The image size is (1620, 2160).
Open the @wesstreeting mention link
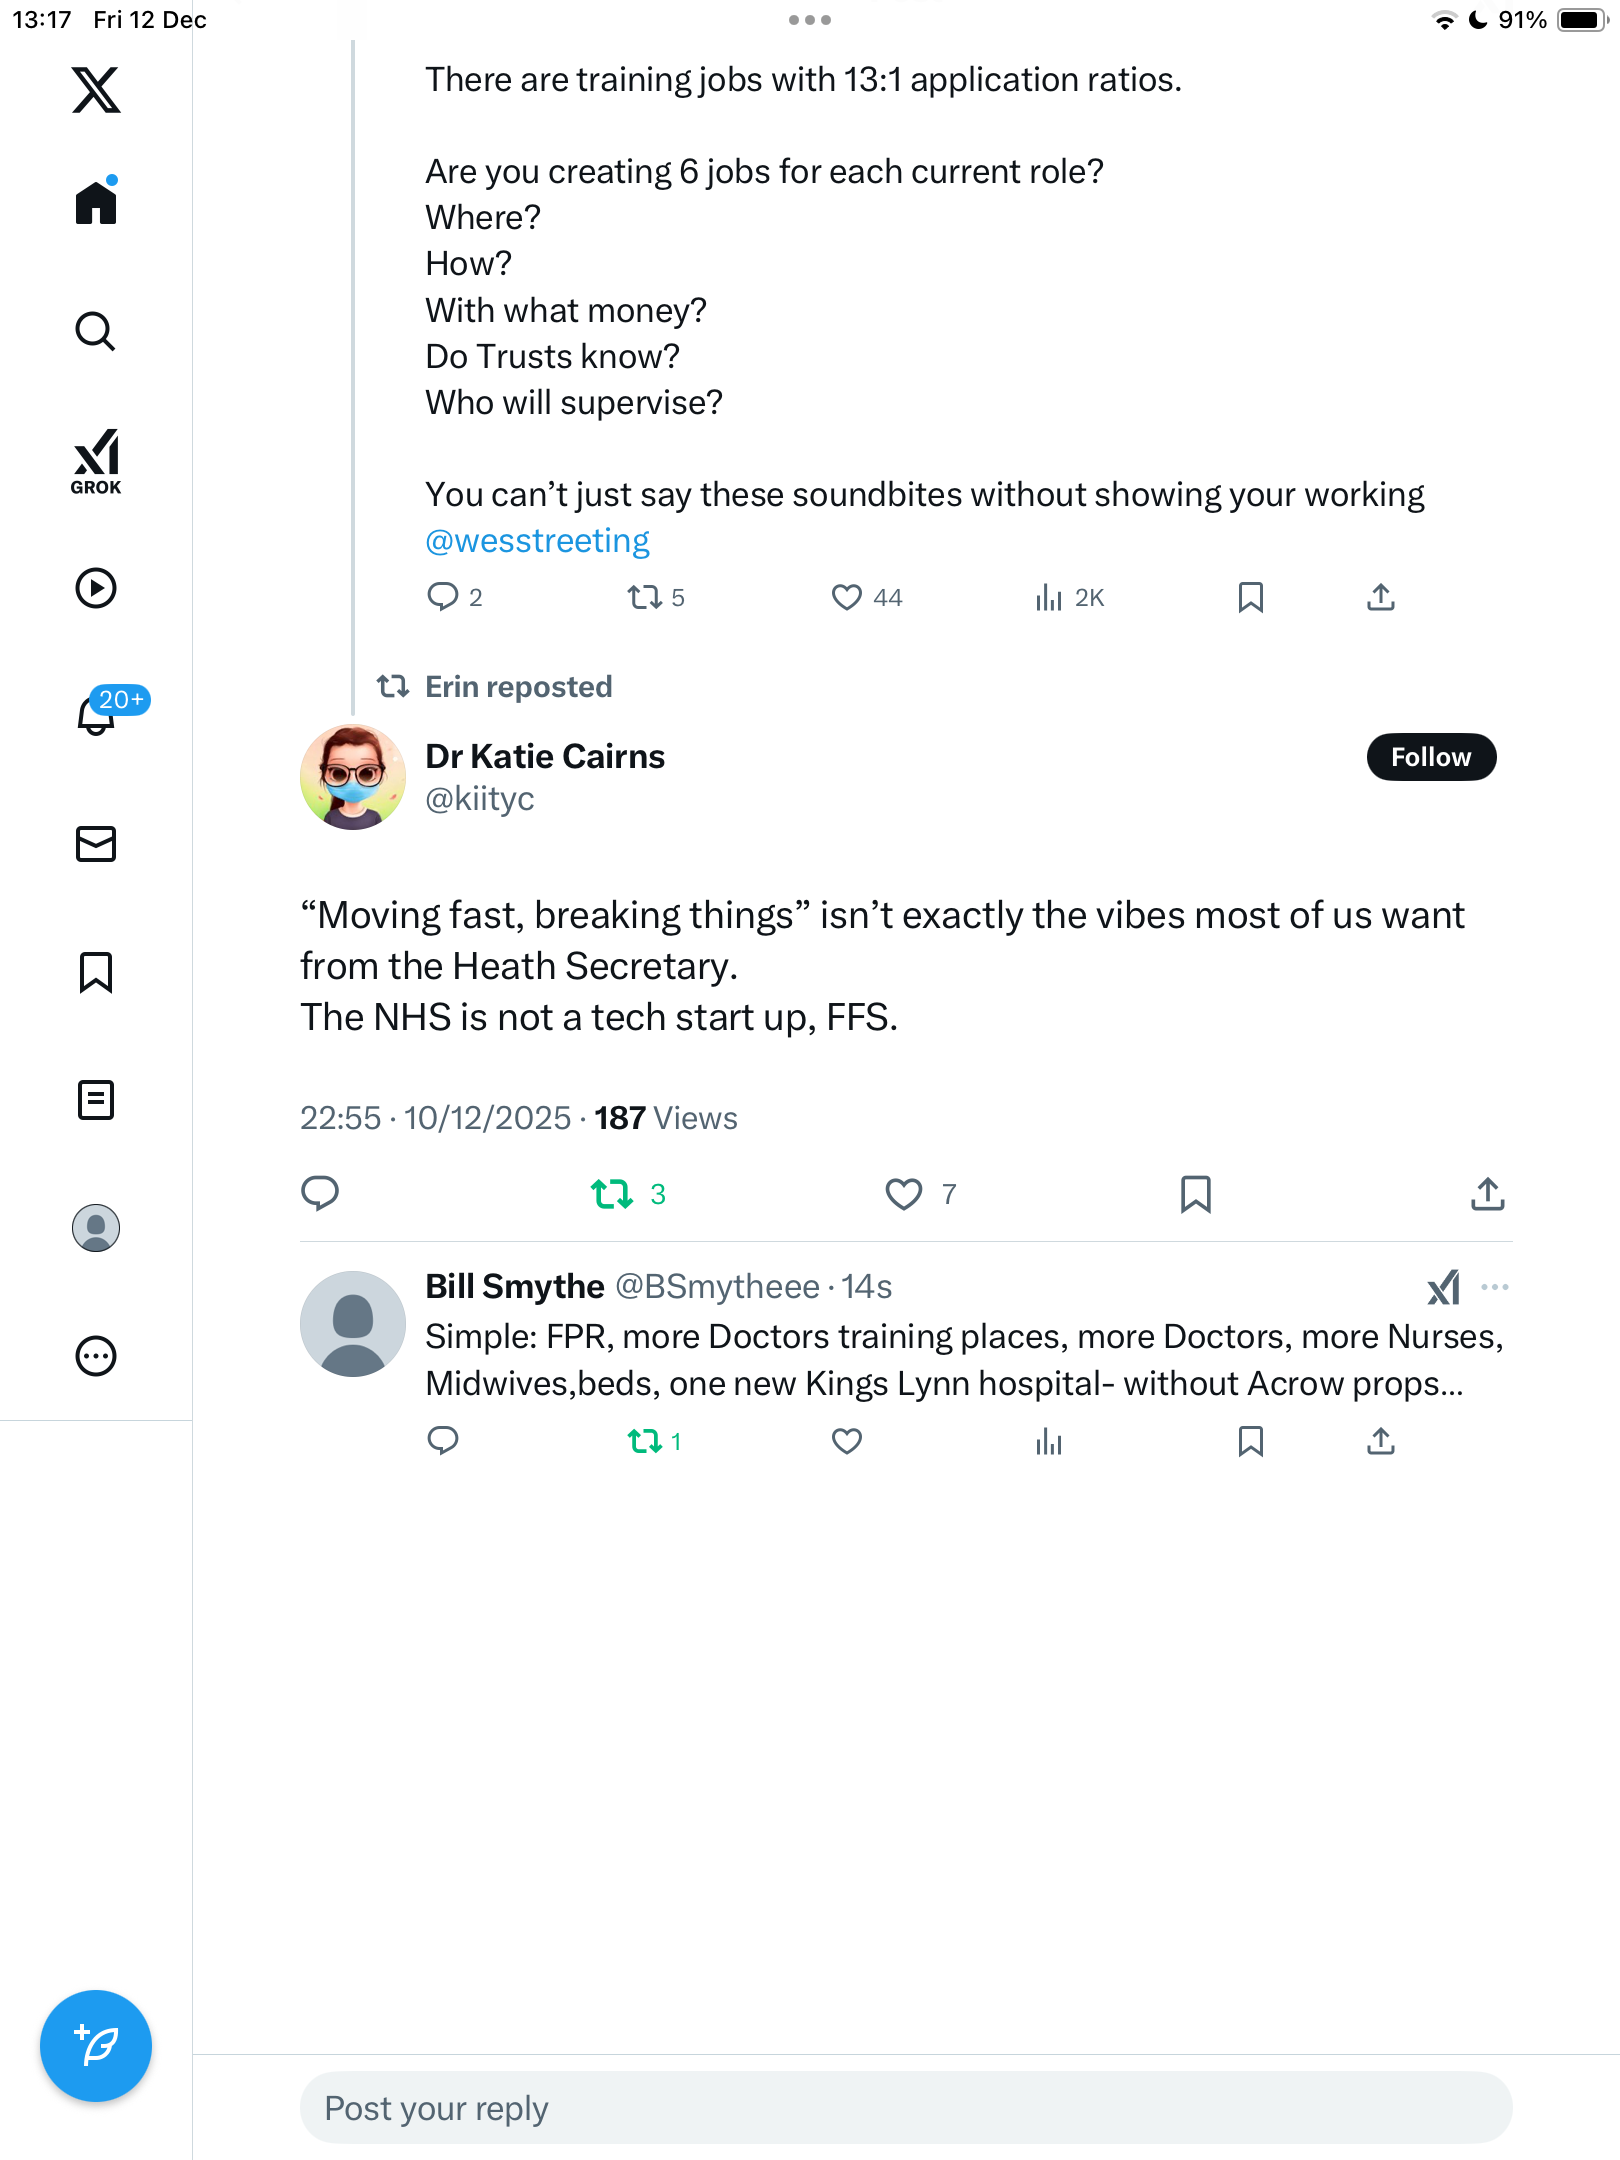click(x=537, y=541)
